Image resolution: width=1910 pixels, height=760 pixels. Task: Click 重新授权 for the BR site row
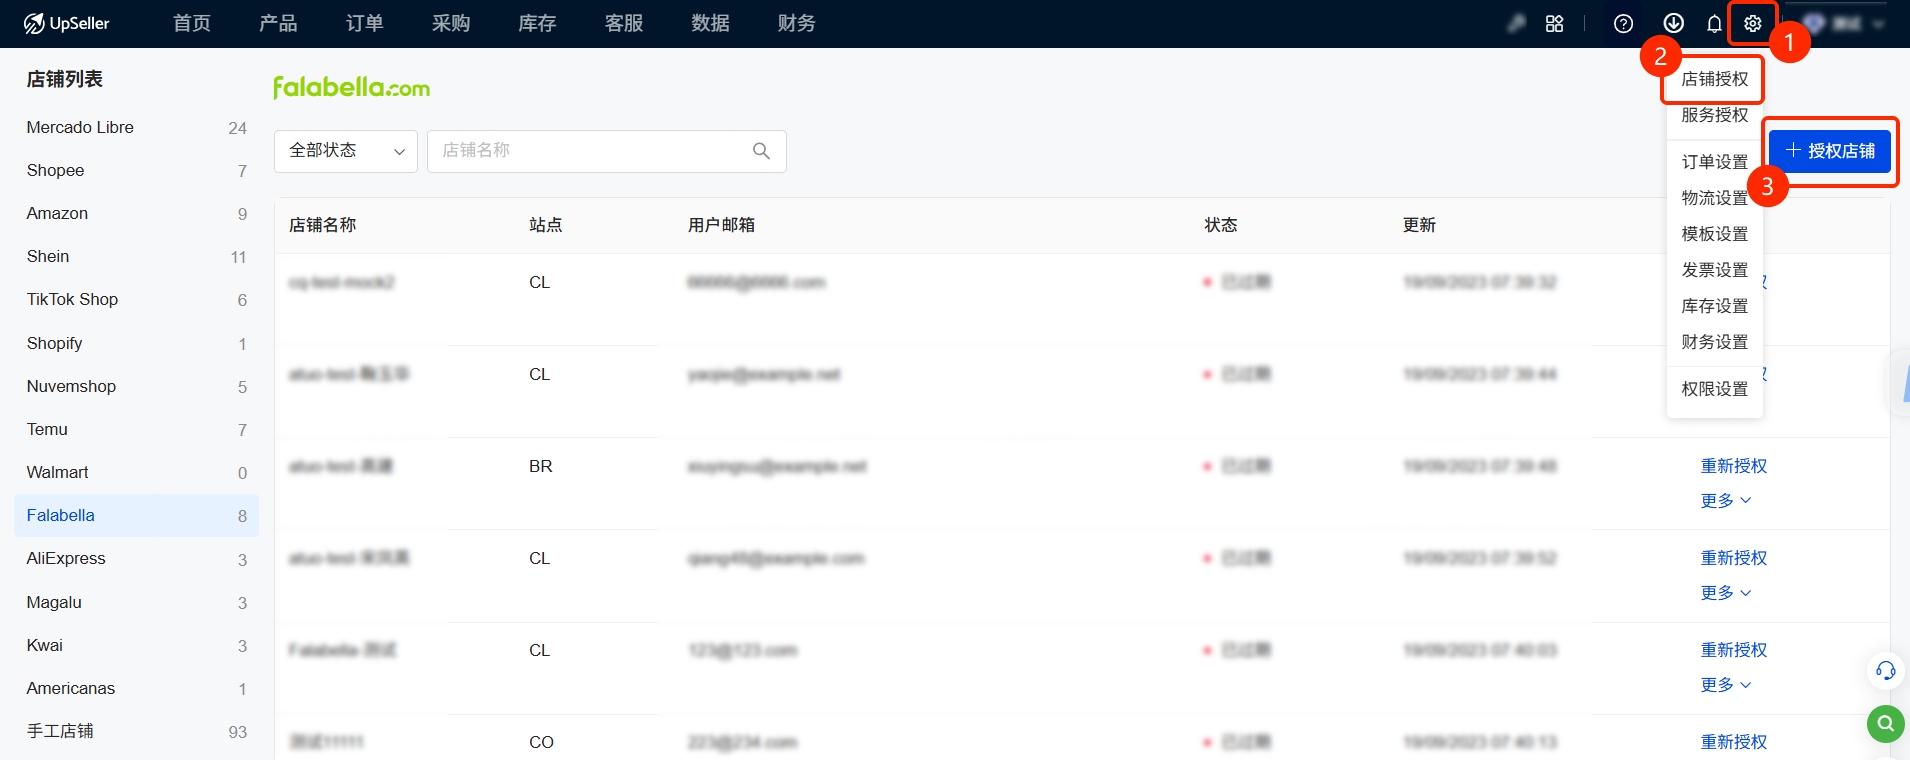click(1733, 466)
